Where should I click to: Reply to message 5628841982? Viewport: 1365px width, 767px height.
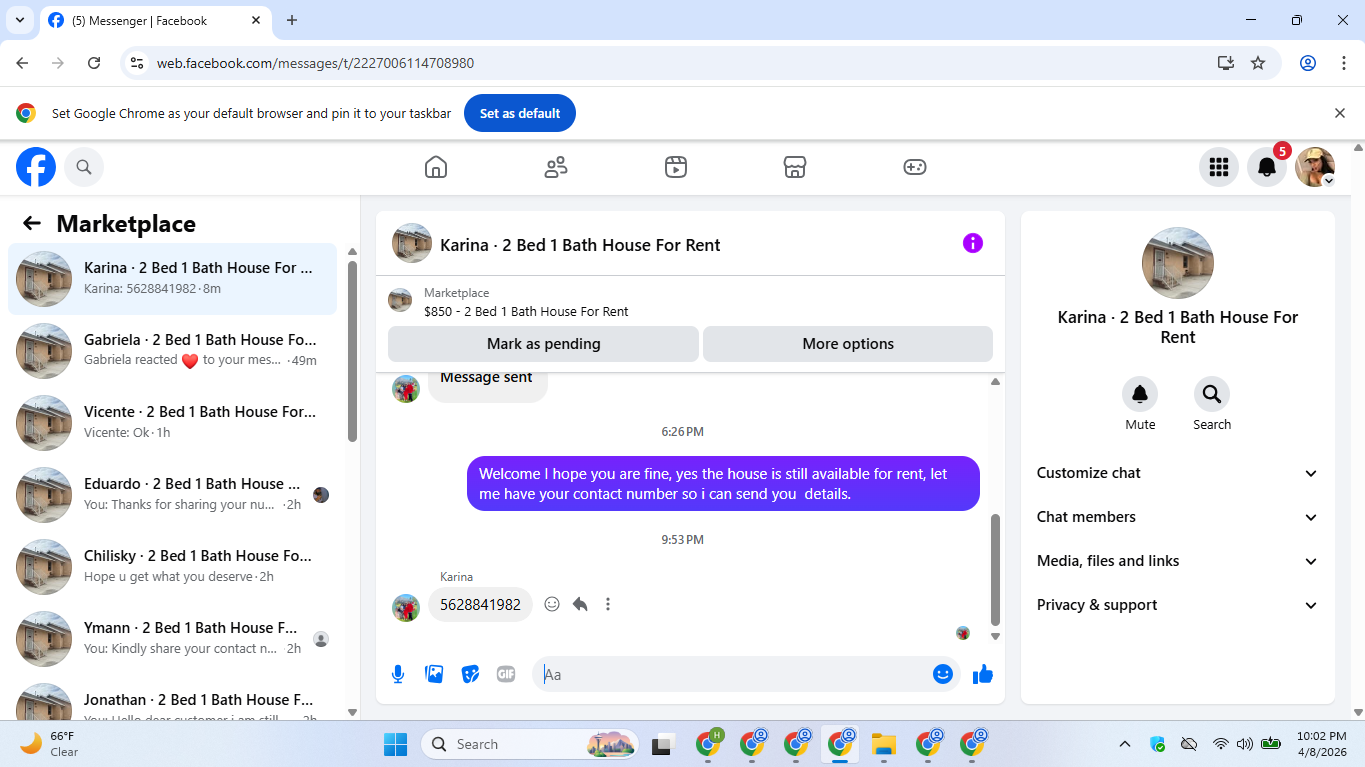pyautogui.click(x=580, y=604)
